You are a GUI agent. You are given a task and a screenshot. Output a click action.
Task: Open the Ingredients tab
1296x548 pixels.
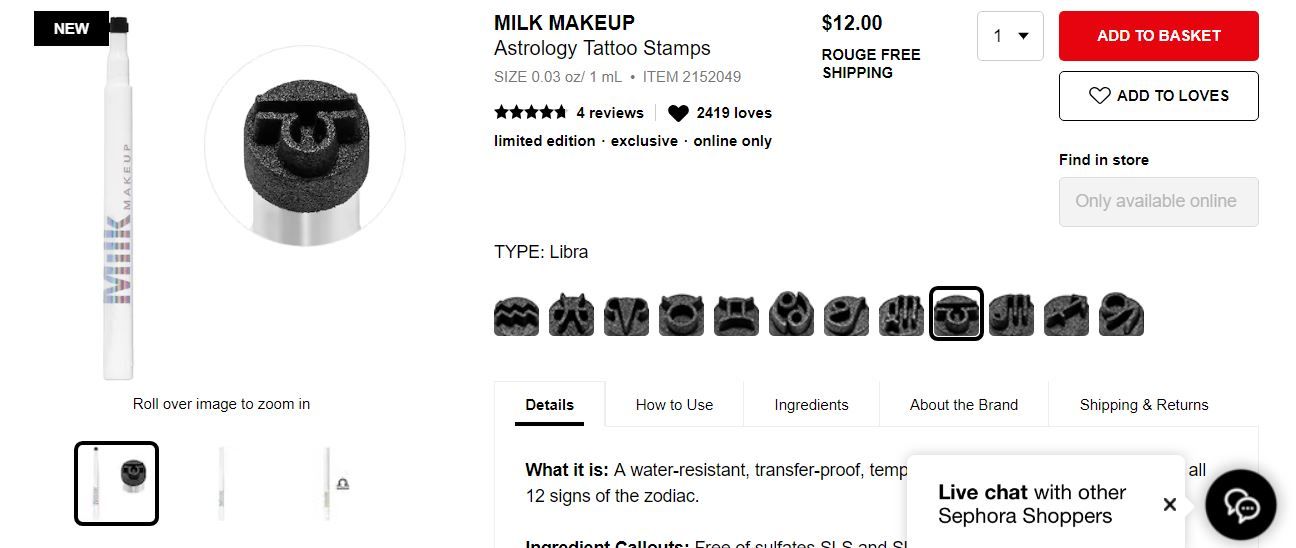[x=811, y=405]
